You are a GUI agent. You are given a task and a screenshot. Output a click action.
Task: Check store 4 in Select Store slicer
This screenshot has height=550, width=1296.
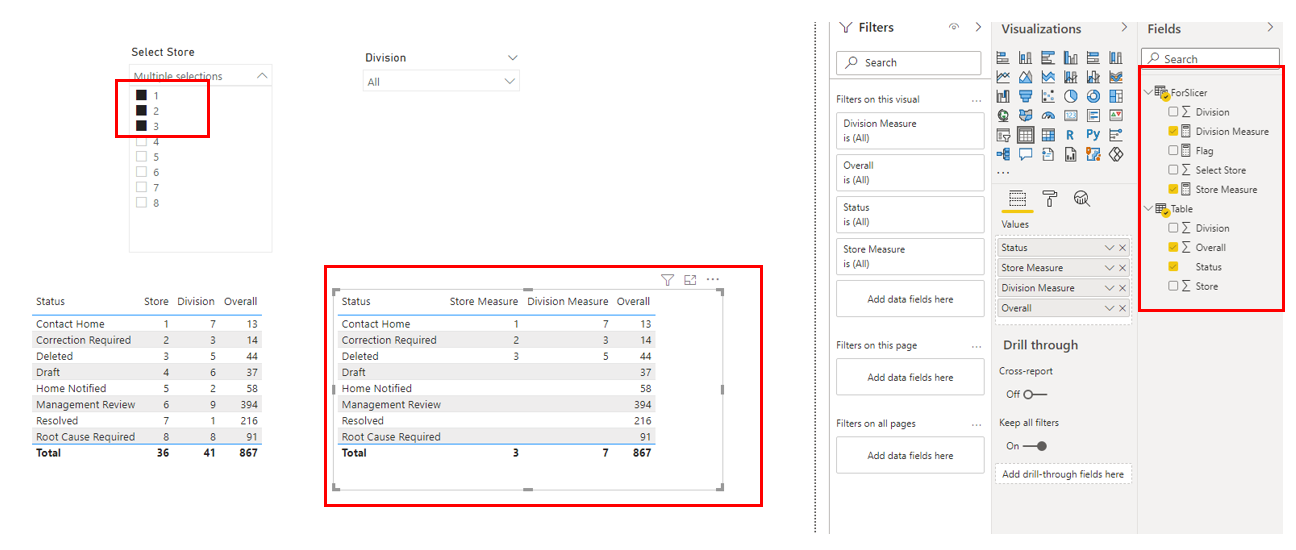[141, 142]
